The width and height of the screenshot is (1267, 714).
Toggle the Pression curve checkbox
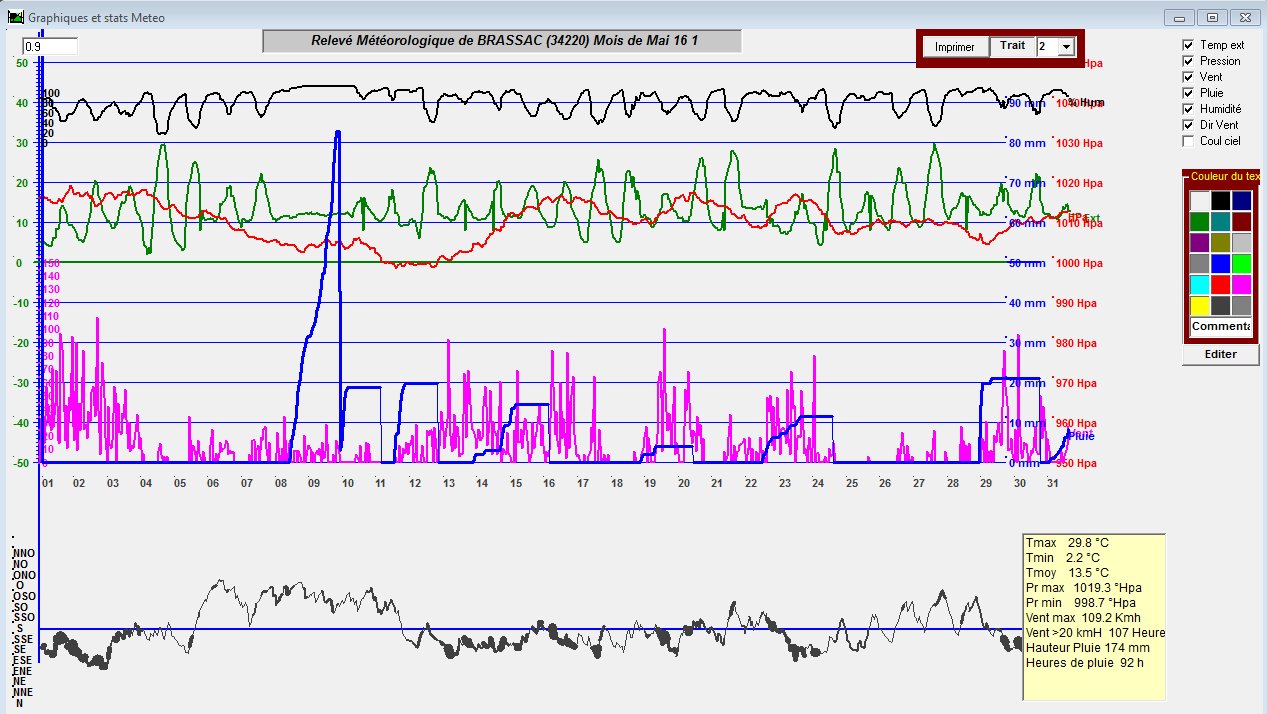click(1188, 61)
